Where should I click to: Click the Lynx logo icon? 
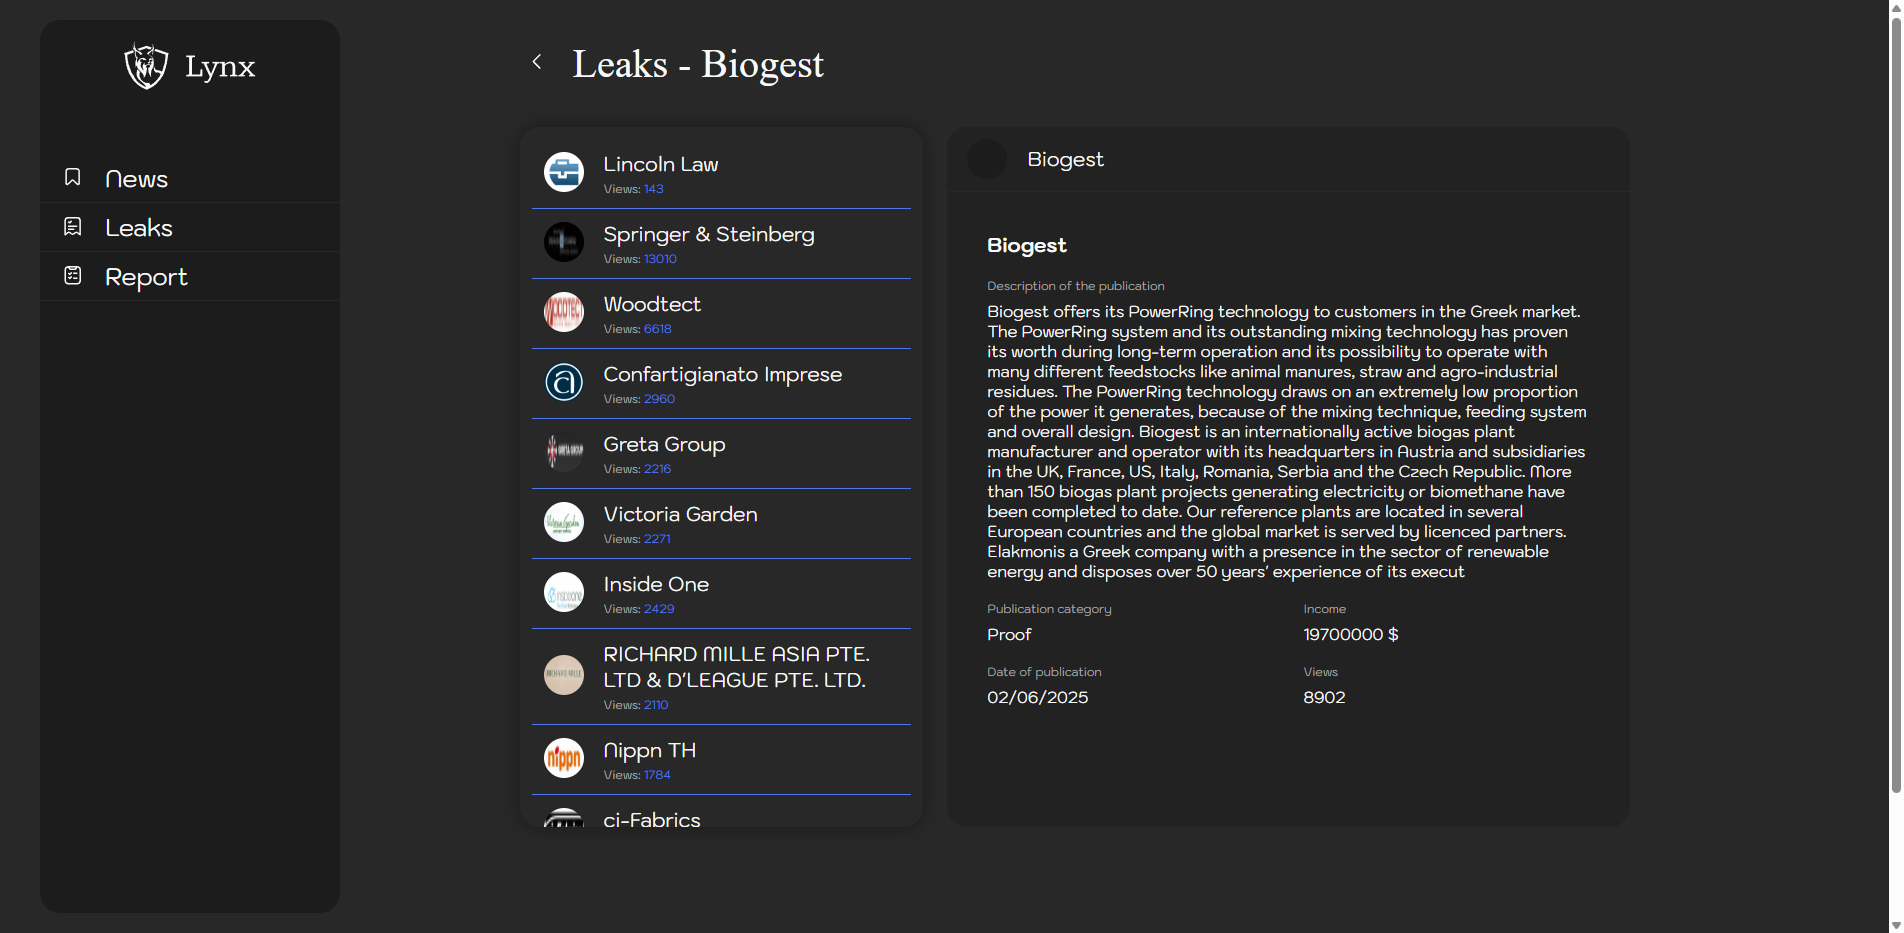146,66
